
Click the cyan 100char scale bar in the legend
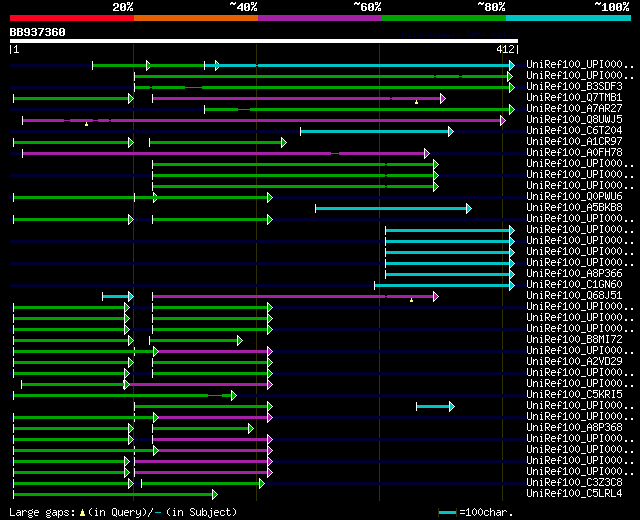point(447,513)
